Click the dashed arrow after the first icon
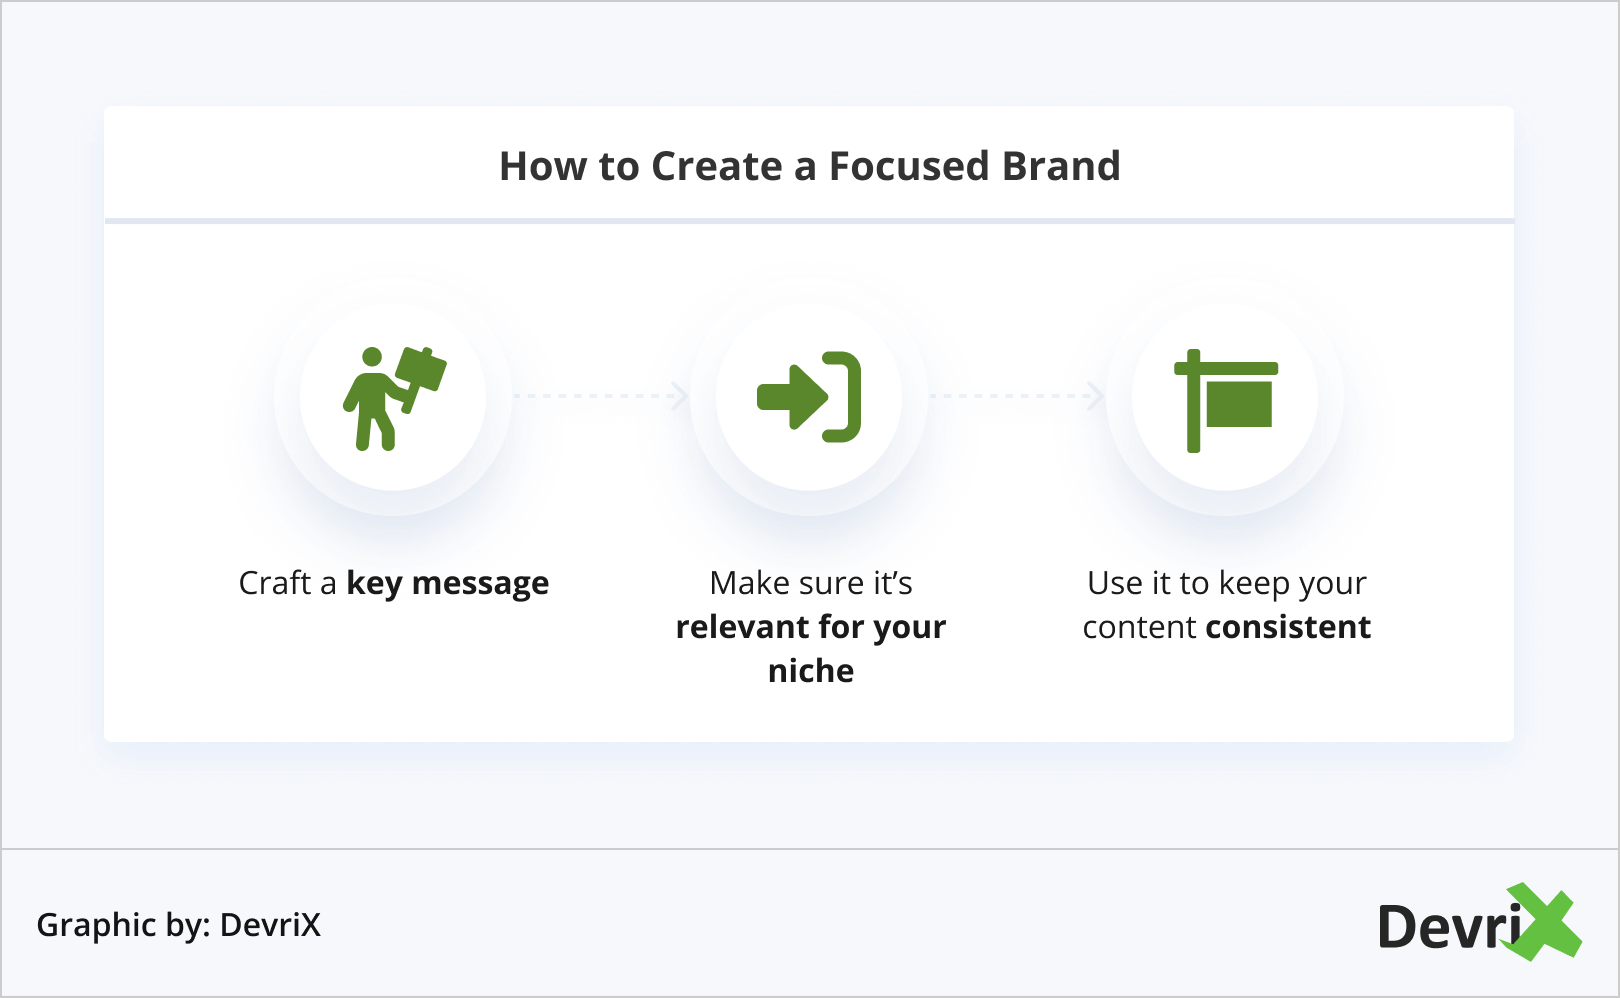 tap(600, 396)
